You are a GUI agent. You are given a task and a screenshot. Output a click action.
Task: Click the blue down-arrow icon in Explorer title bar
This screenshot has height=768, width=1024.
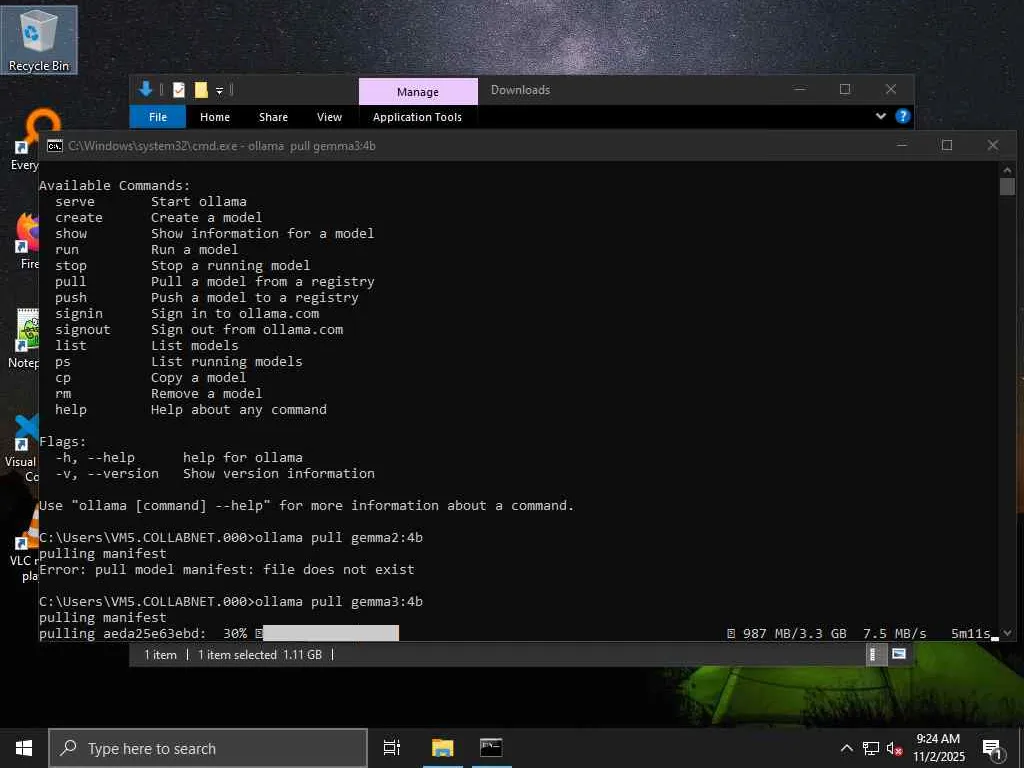point(146,89)
